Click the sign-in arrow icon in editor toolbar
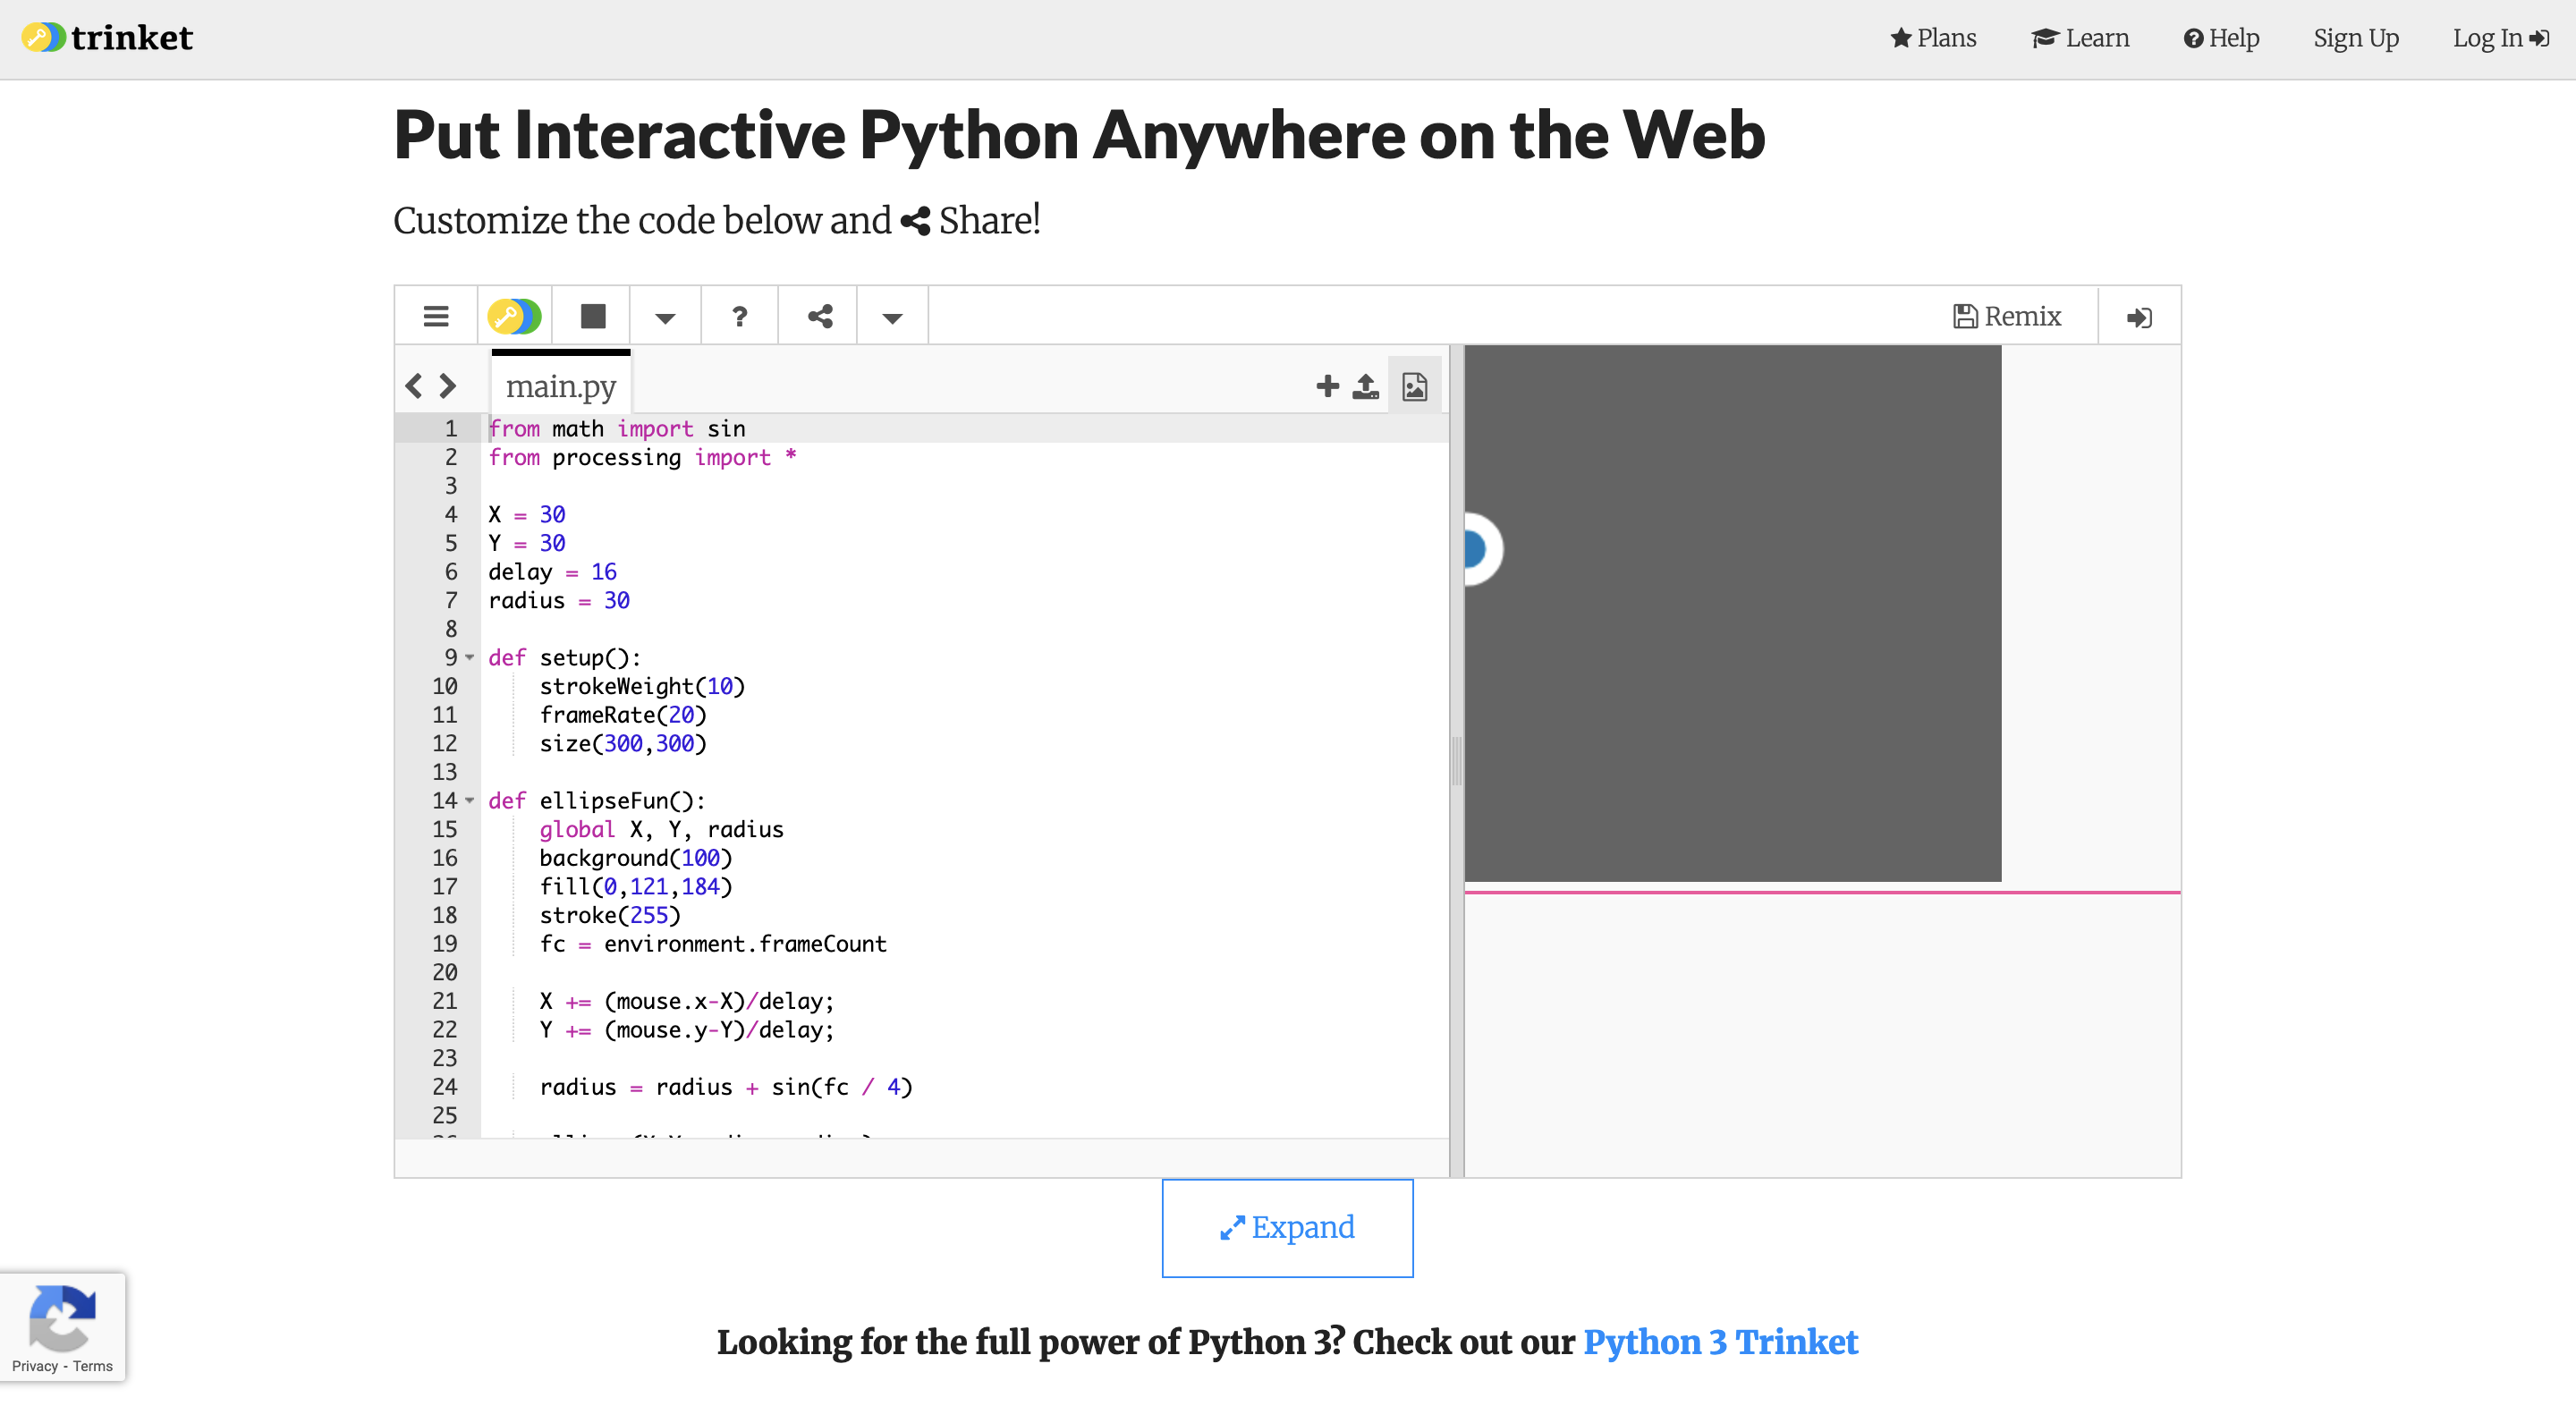 click(x=2139, y=318)
